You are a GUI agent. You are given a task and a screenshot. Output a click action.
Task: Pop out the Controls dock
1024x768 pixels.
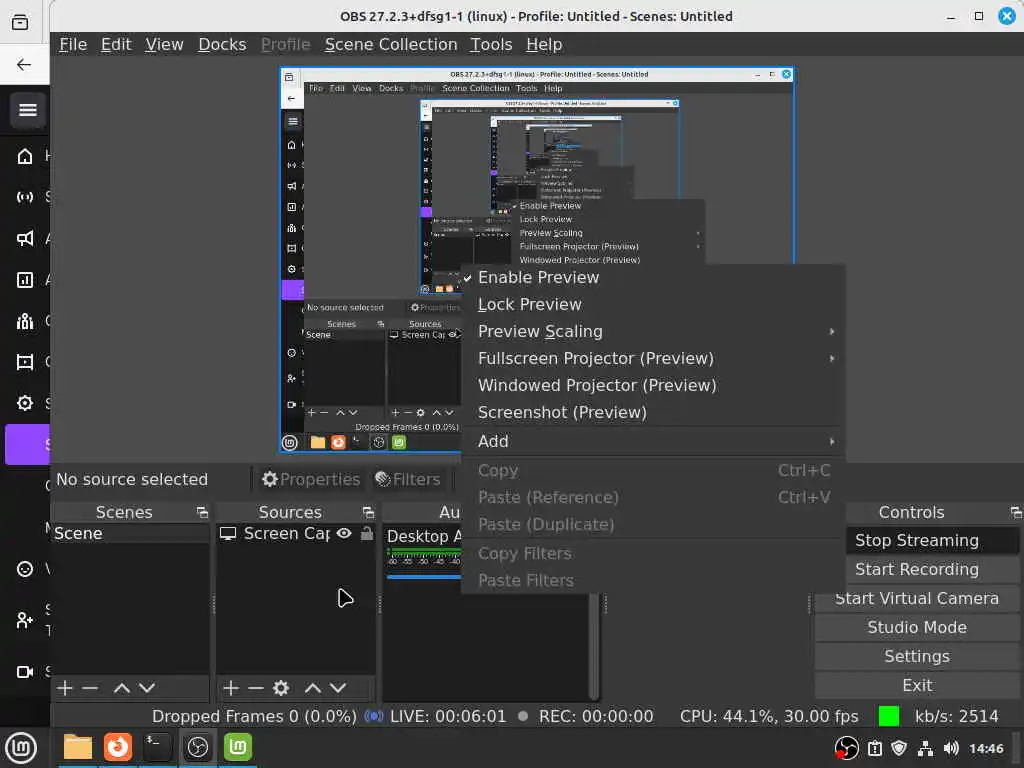pyautogui.click(x=1016, y=513)
